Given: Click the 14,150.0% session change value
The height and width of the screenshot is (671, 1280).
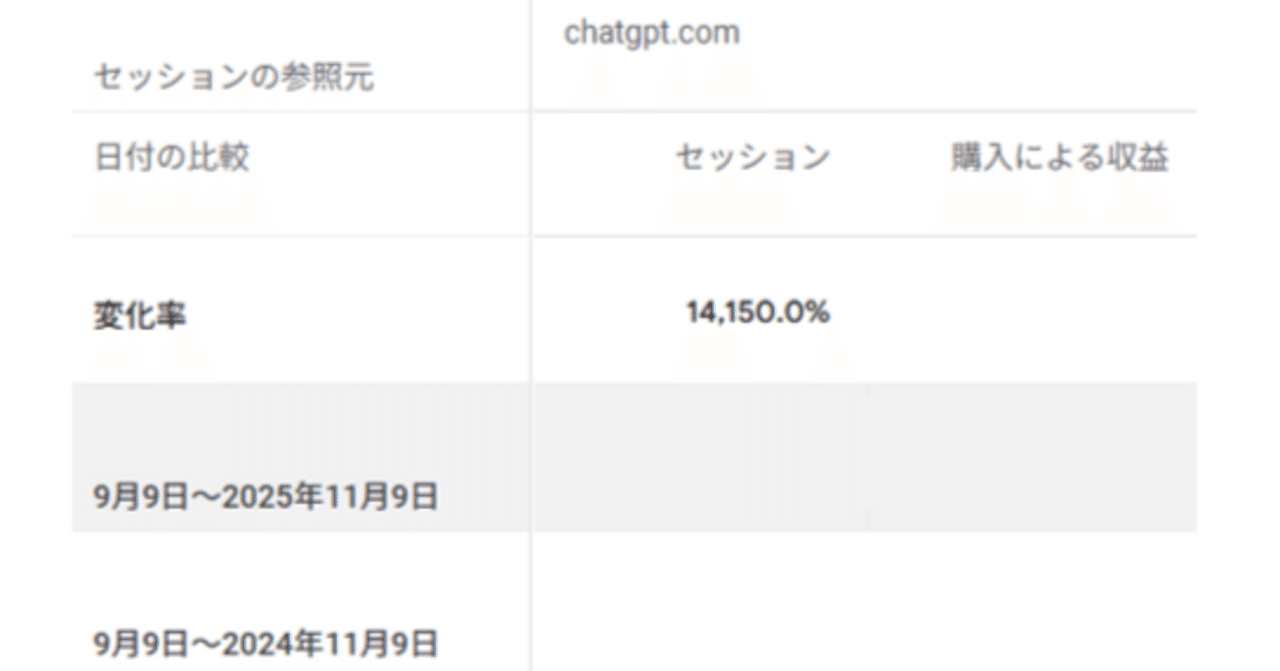Looking at the screenshot, I should point(758,313).
